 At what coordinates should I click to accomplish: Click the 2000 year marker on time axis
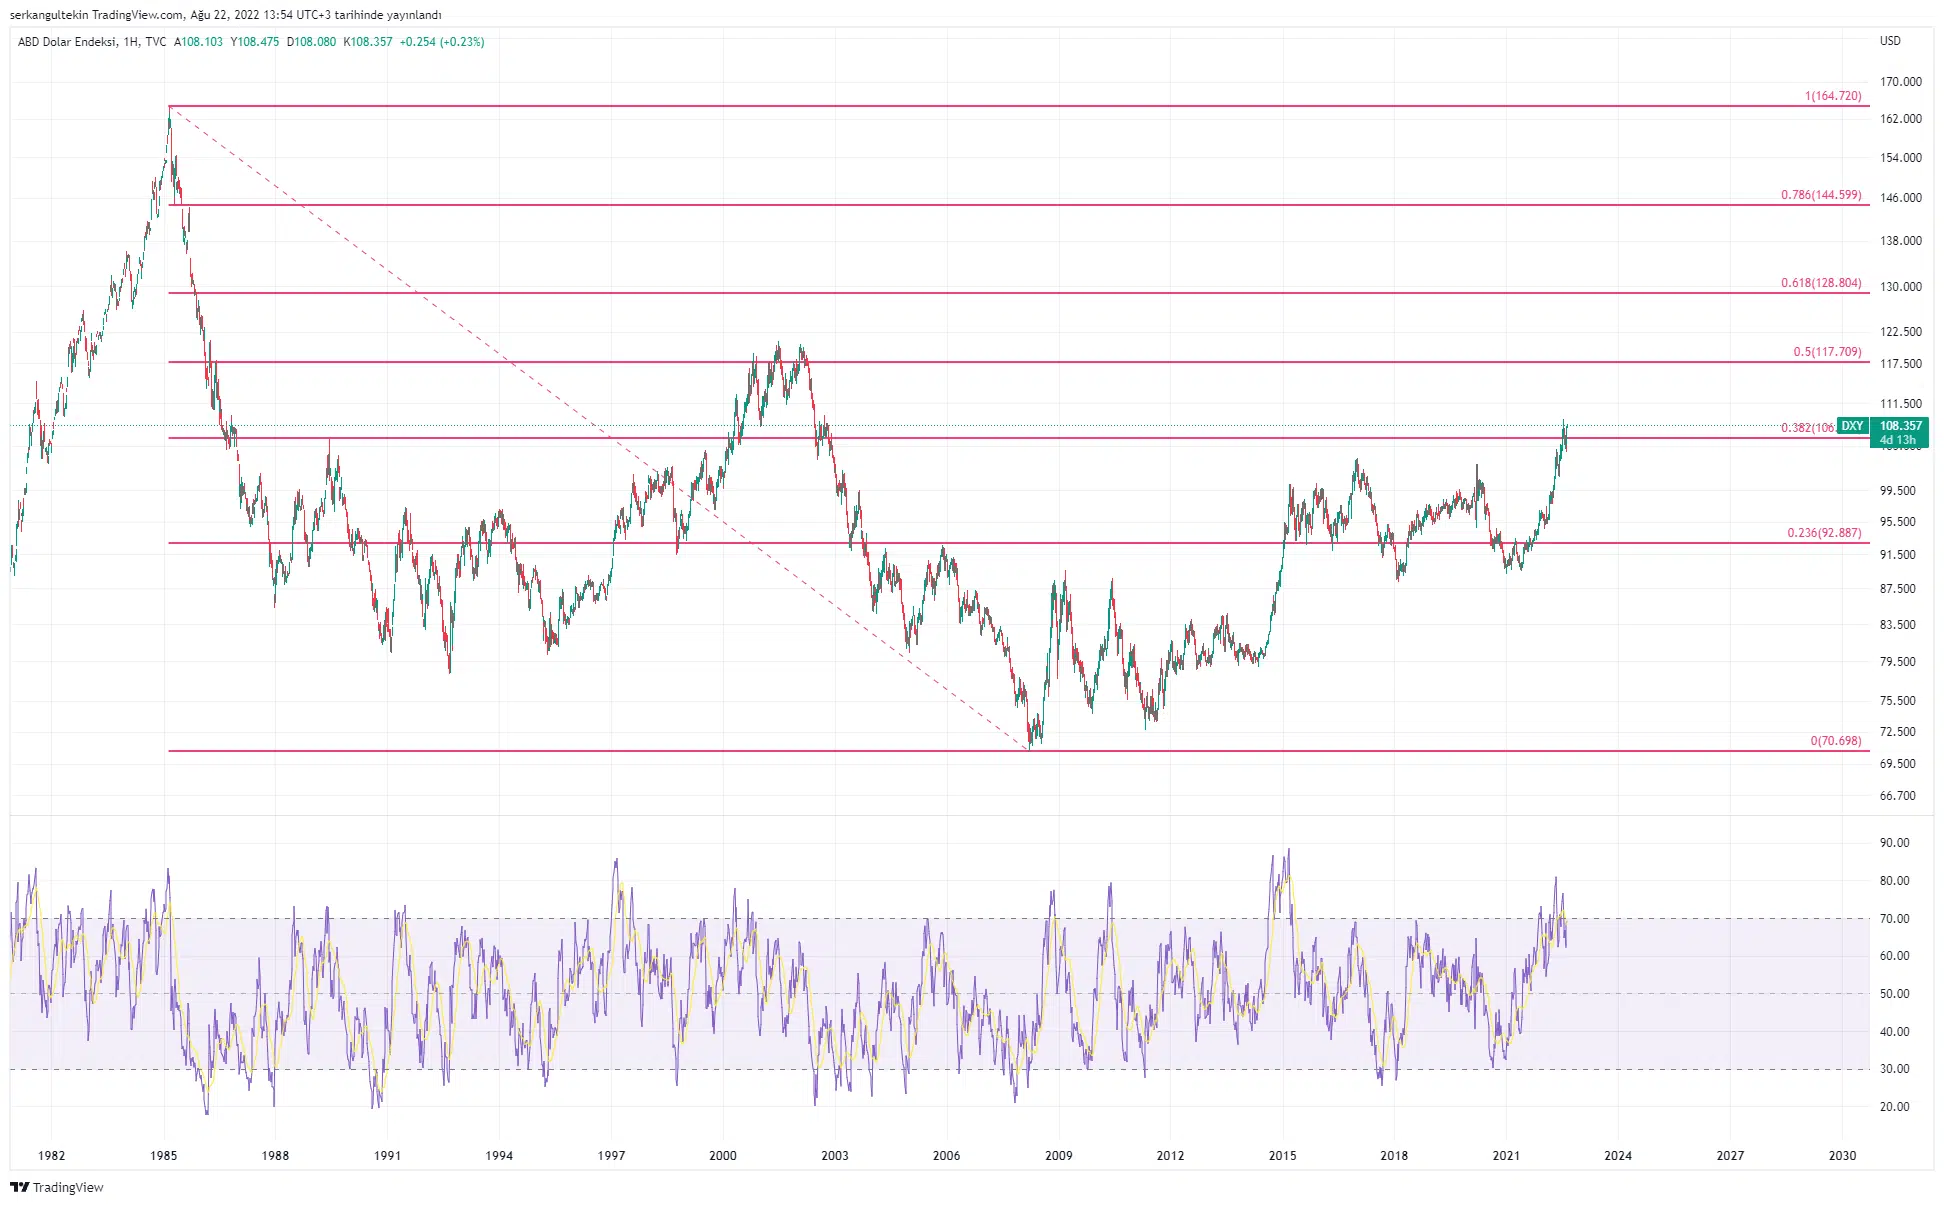click(x=722, y=1155)
